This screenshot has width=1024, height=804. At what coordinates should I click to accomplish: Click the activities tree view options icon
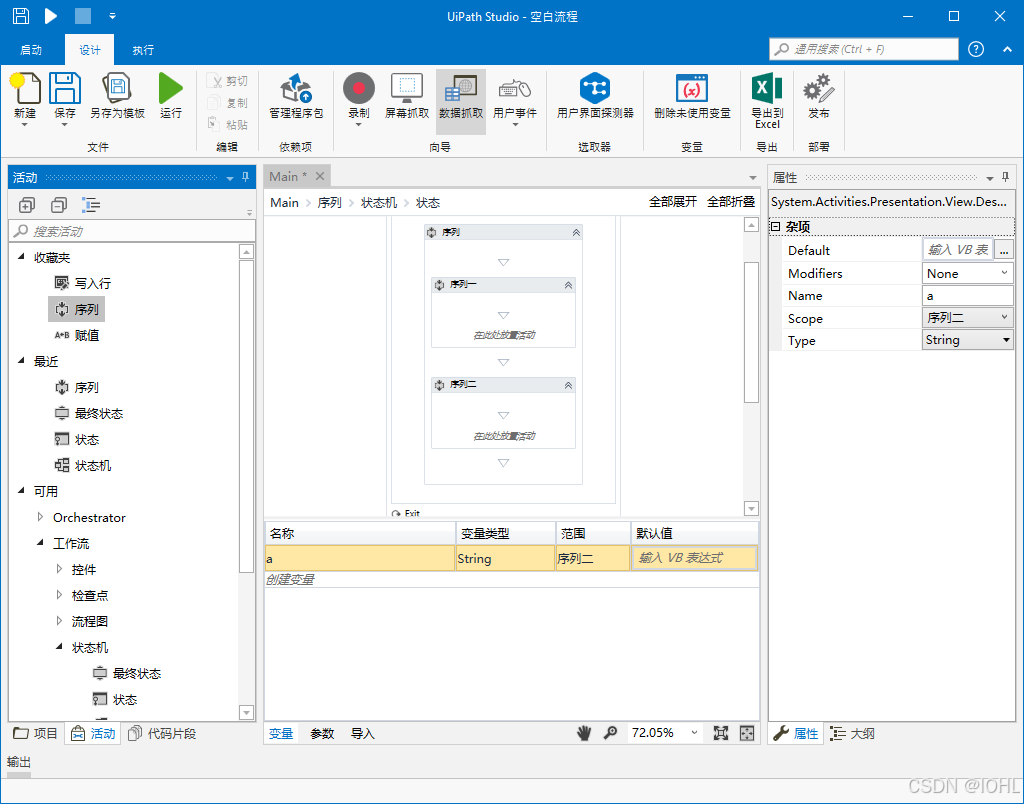click(x=91, y=205)
